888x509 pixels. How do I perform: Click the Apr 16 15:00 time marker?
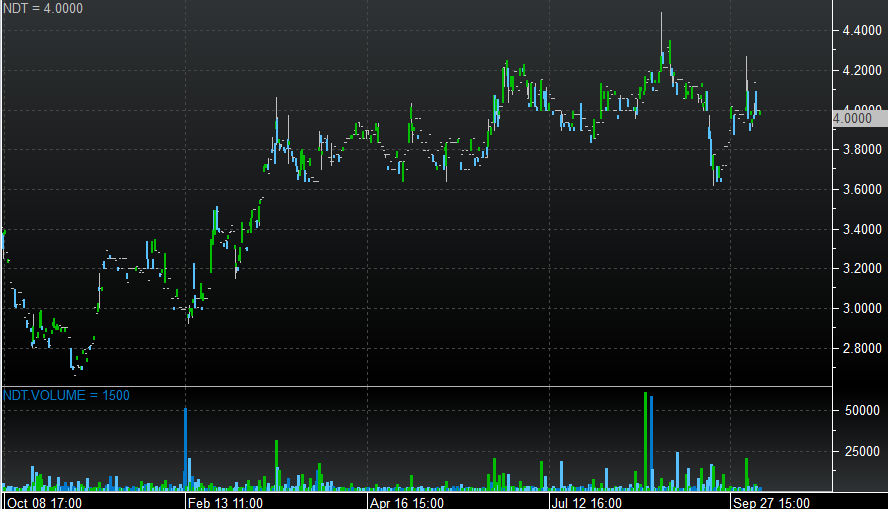(x=408, y=502)
